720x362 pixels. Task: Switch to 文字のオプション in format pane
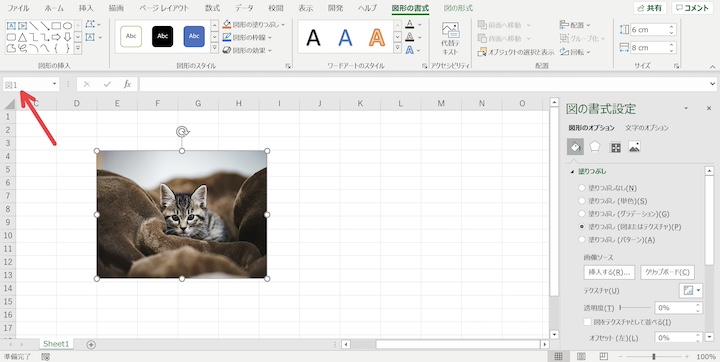coord(647,128)
